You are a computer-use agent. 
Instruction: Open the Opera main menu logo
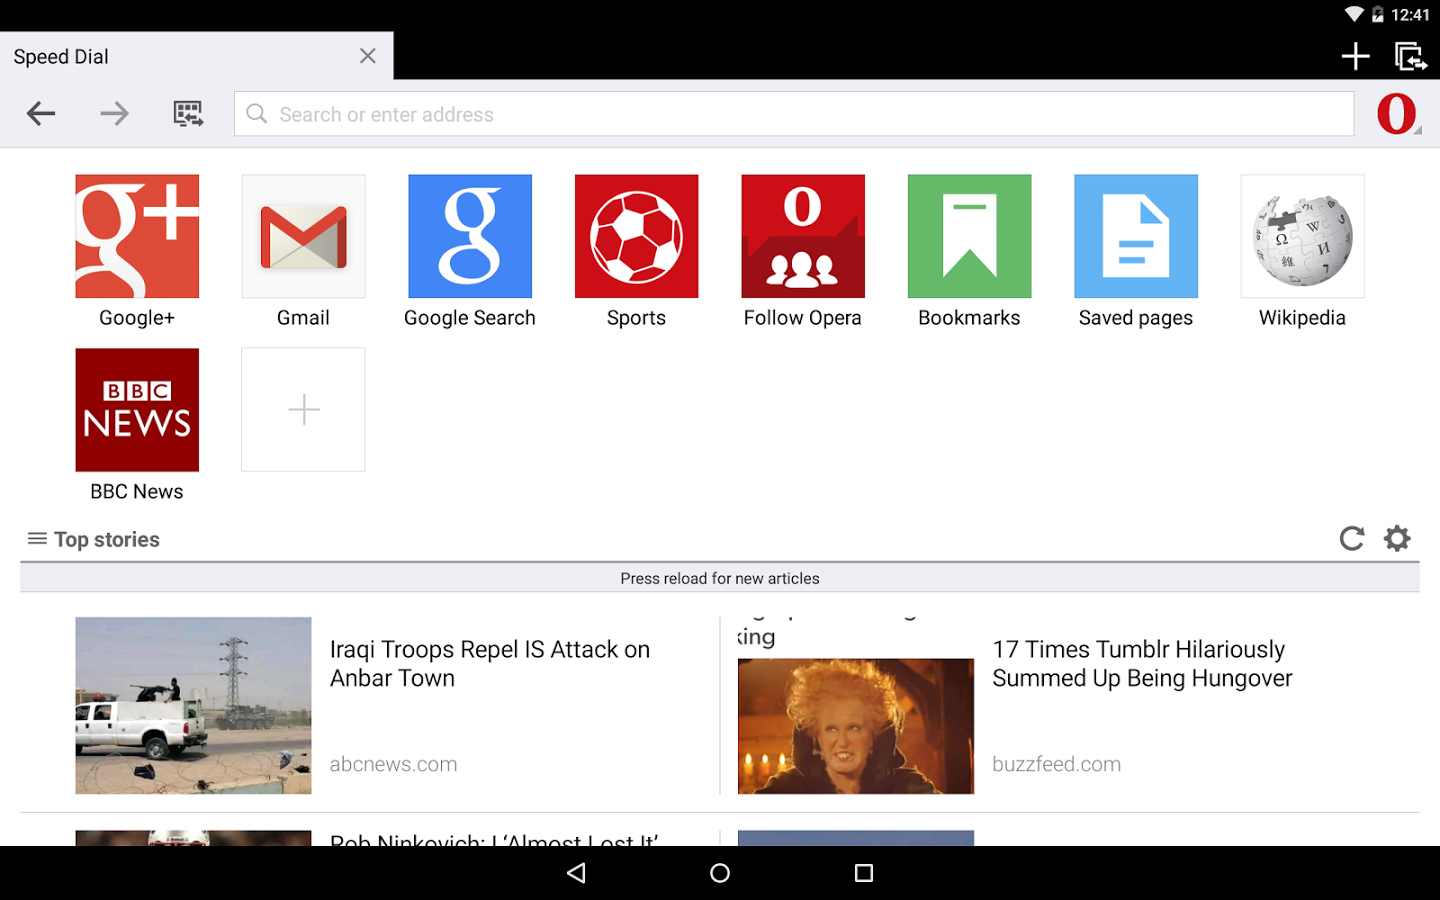pos(1398,114)
